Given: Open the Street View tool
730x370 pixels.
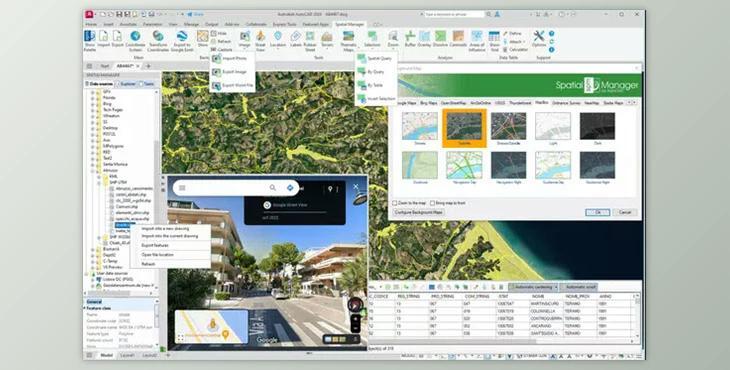Looking at the screenshot, I should tap(261, 40).
